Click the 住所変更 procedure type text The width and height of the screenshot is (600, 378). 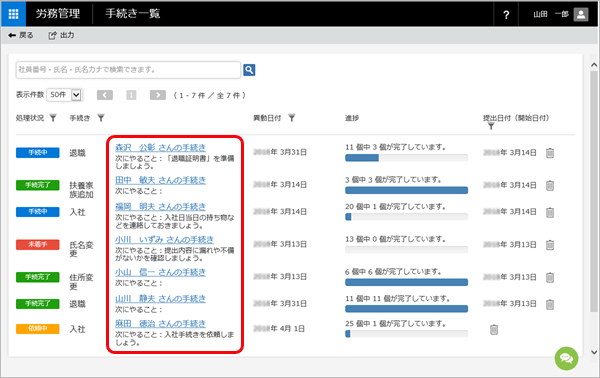coord(81,282)
